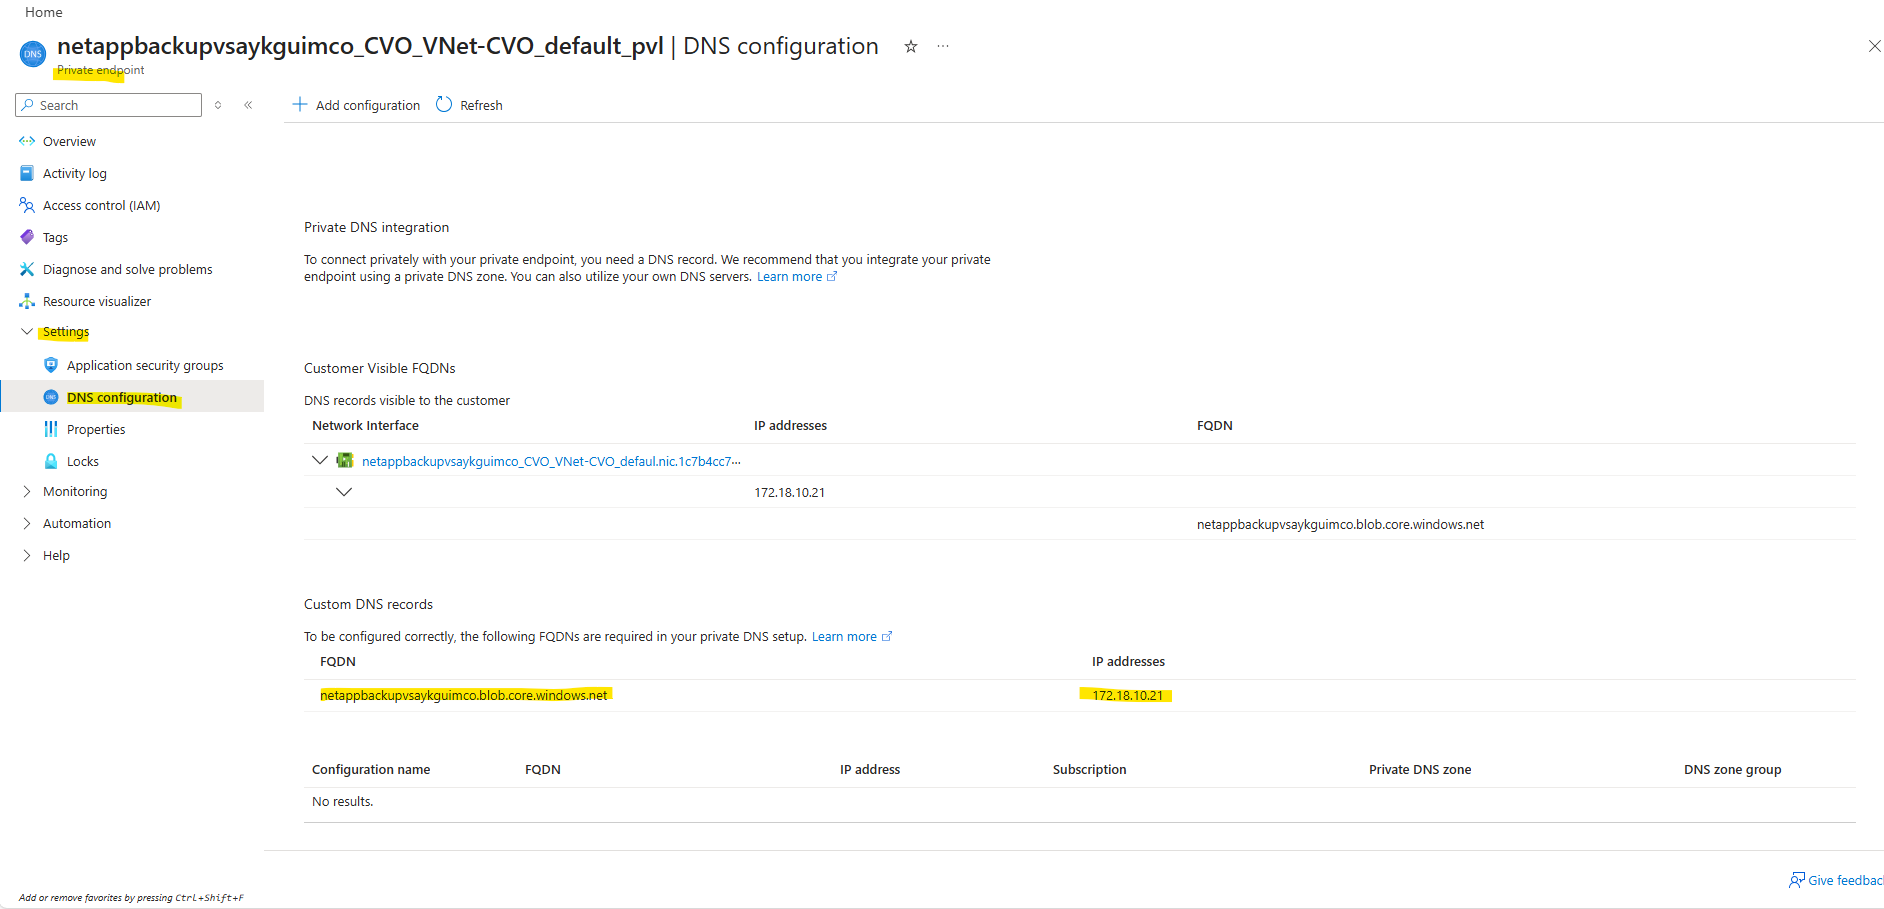Click the Diagnose and solve problems icon
The width and height of the screenshot is (1884, 909).
click(27, 269)
